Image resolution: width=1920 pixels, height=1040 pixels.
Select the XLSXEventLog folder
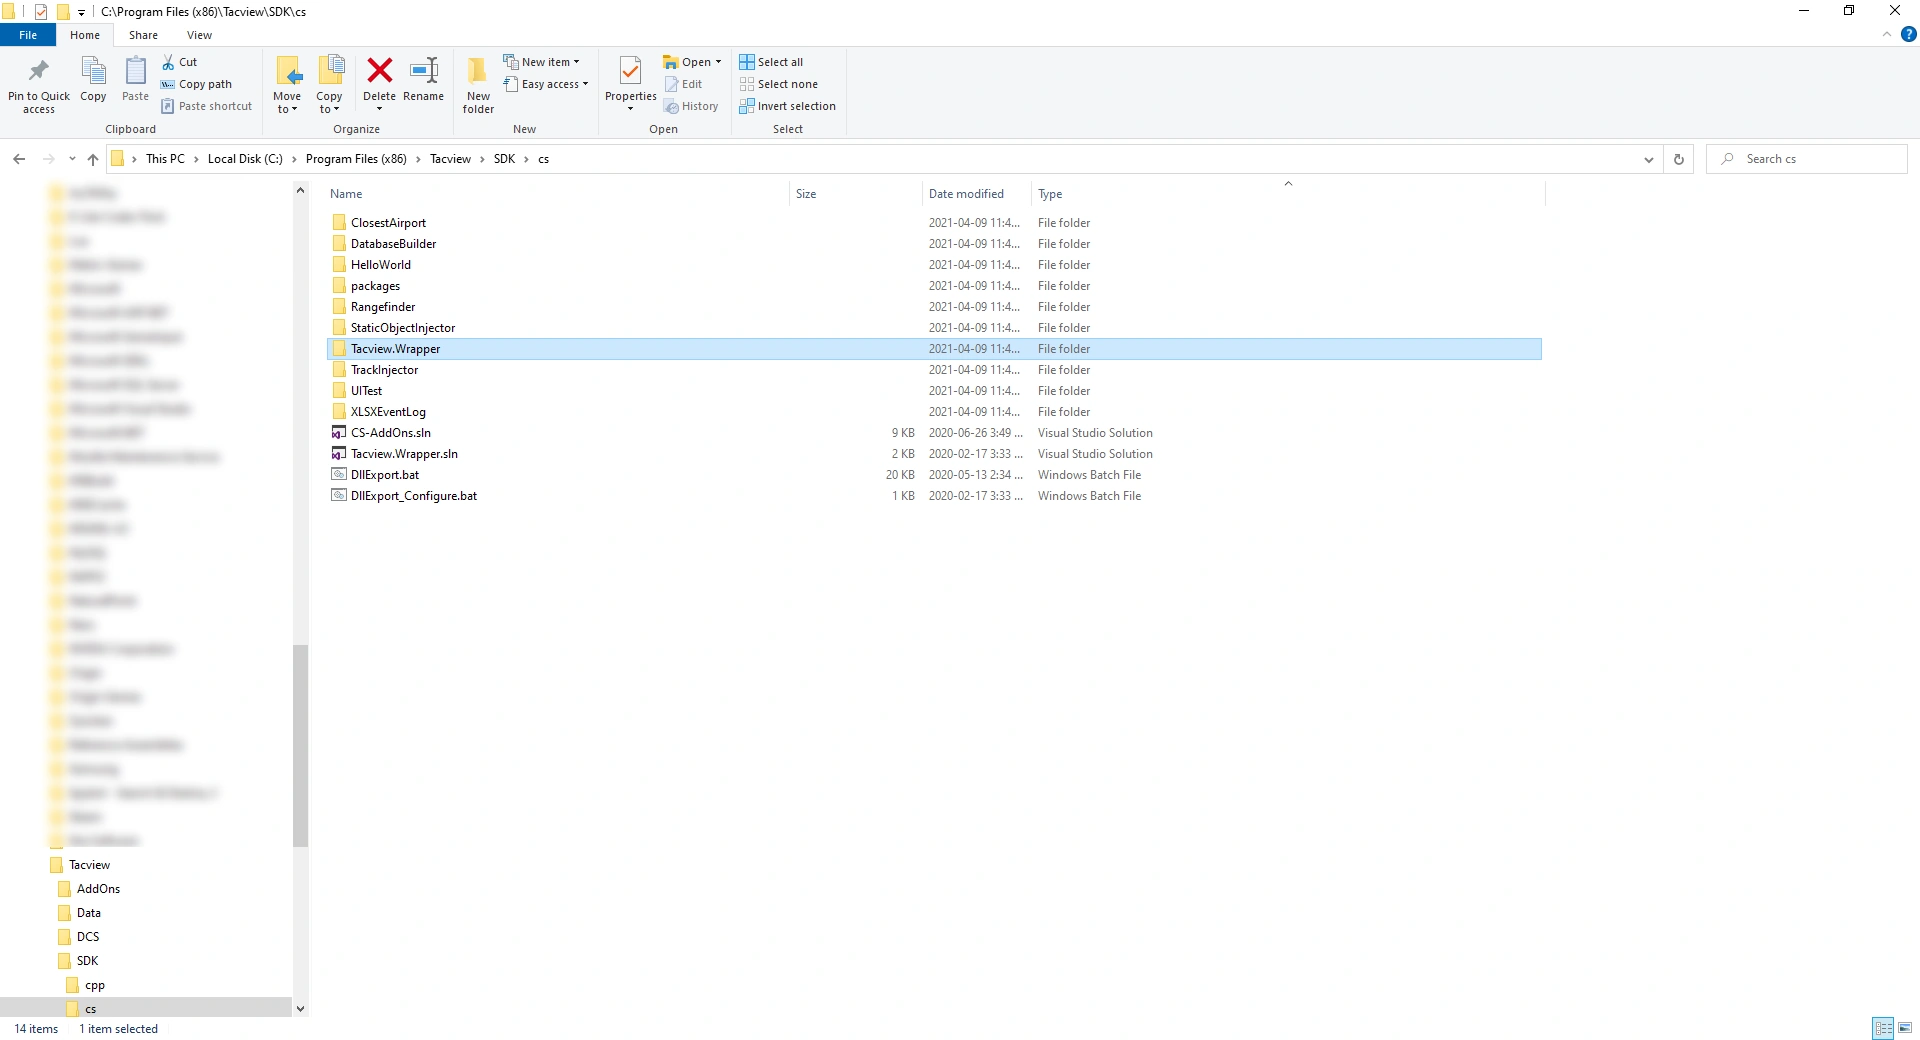pyautogui.click(x=388, y=412)
